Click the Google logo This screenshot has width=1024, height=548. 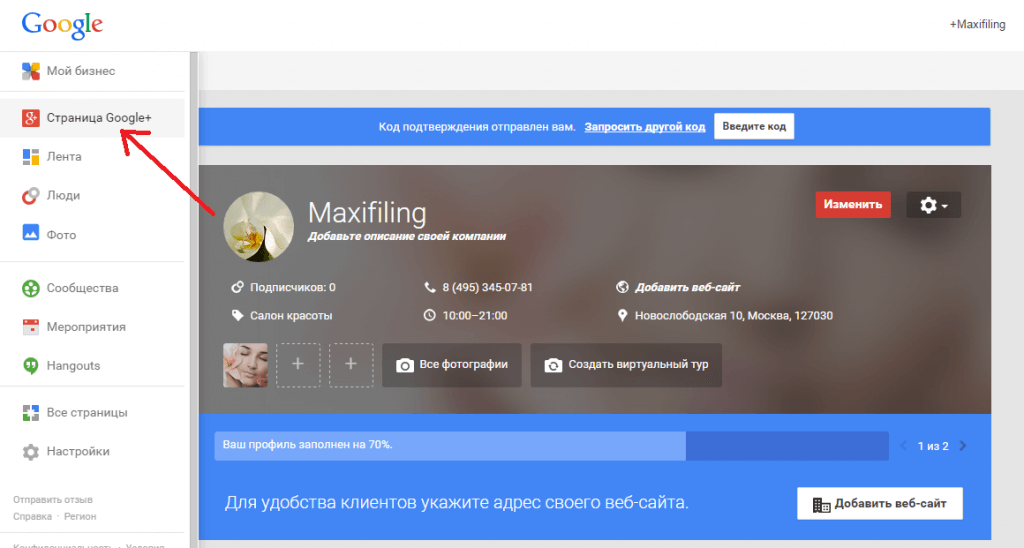coord(62,24)
